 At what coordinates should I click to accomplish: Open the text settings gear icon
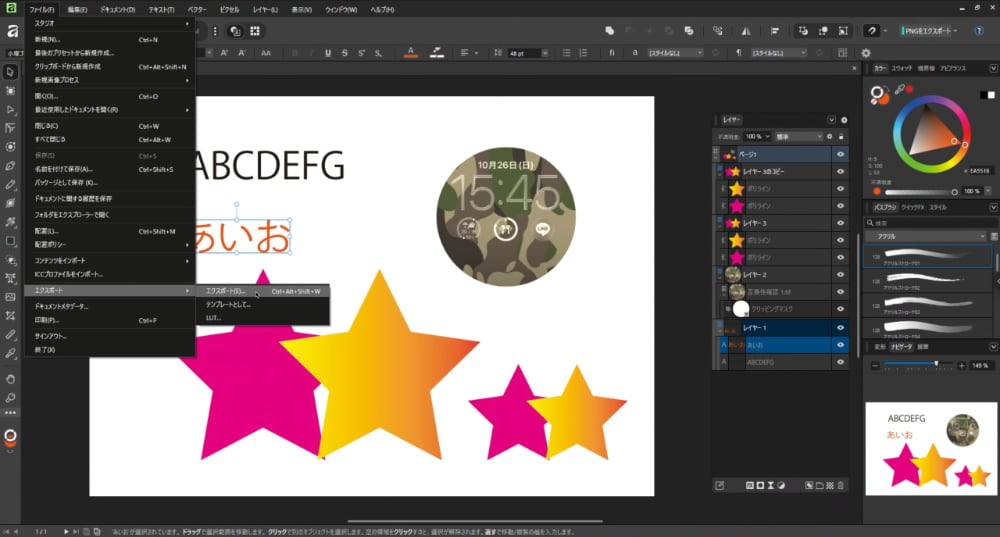click(866, 53)
